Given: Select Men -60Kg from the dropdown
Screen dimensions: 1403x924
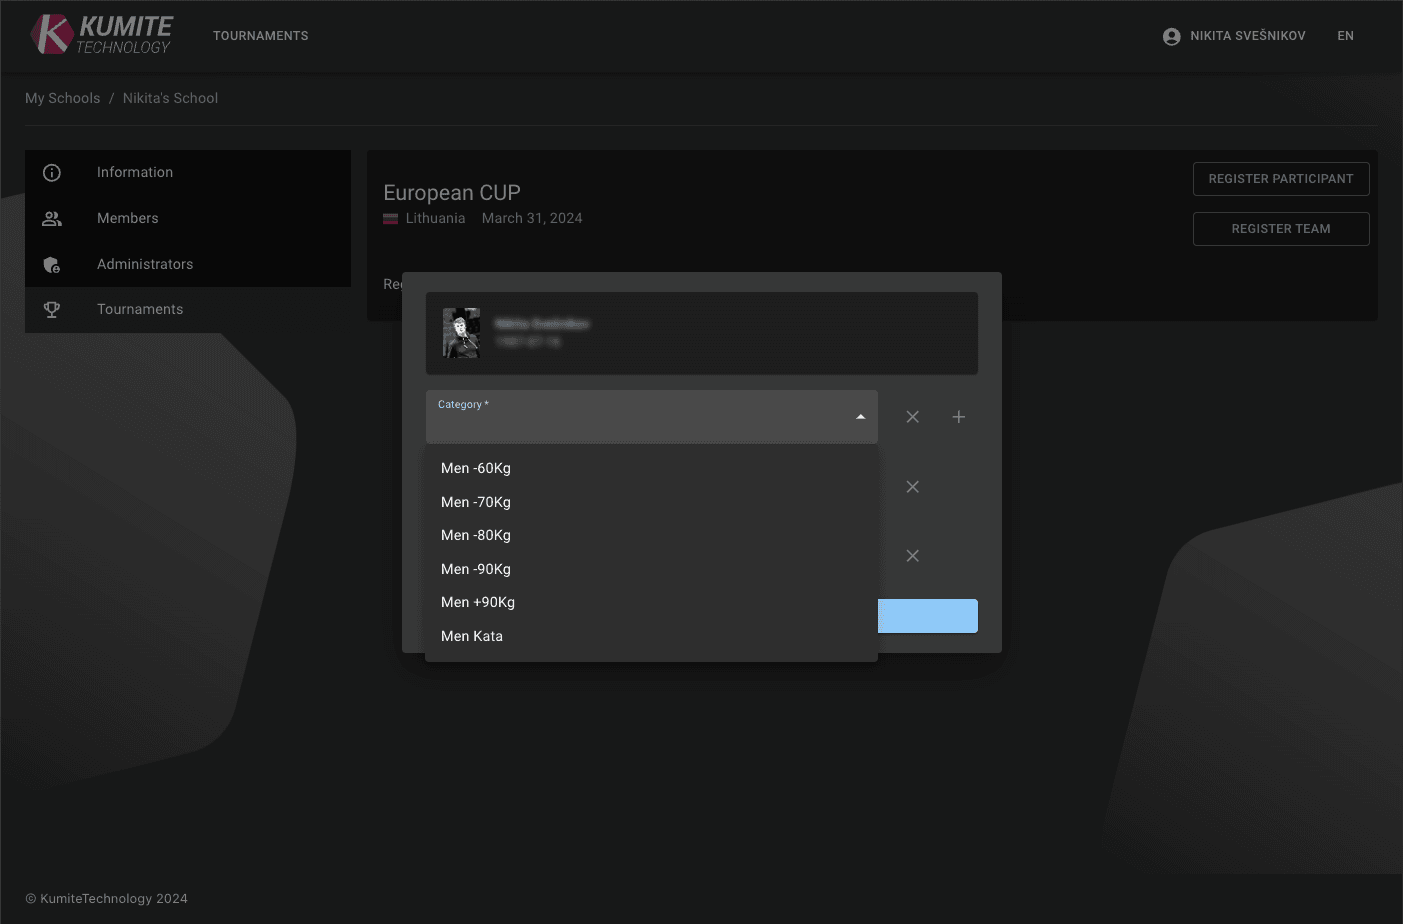Looking at the screenshot, I should point(475,468).
